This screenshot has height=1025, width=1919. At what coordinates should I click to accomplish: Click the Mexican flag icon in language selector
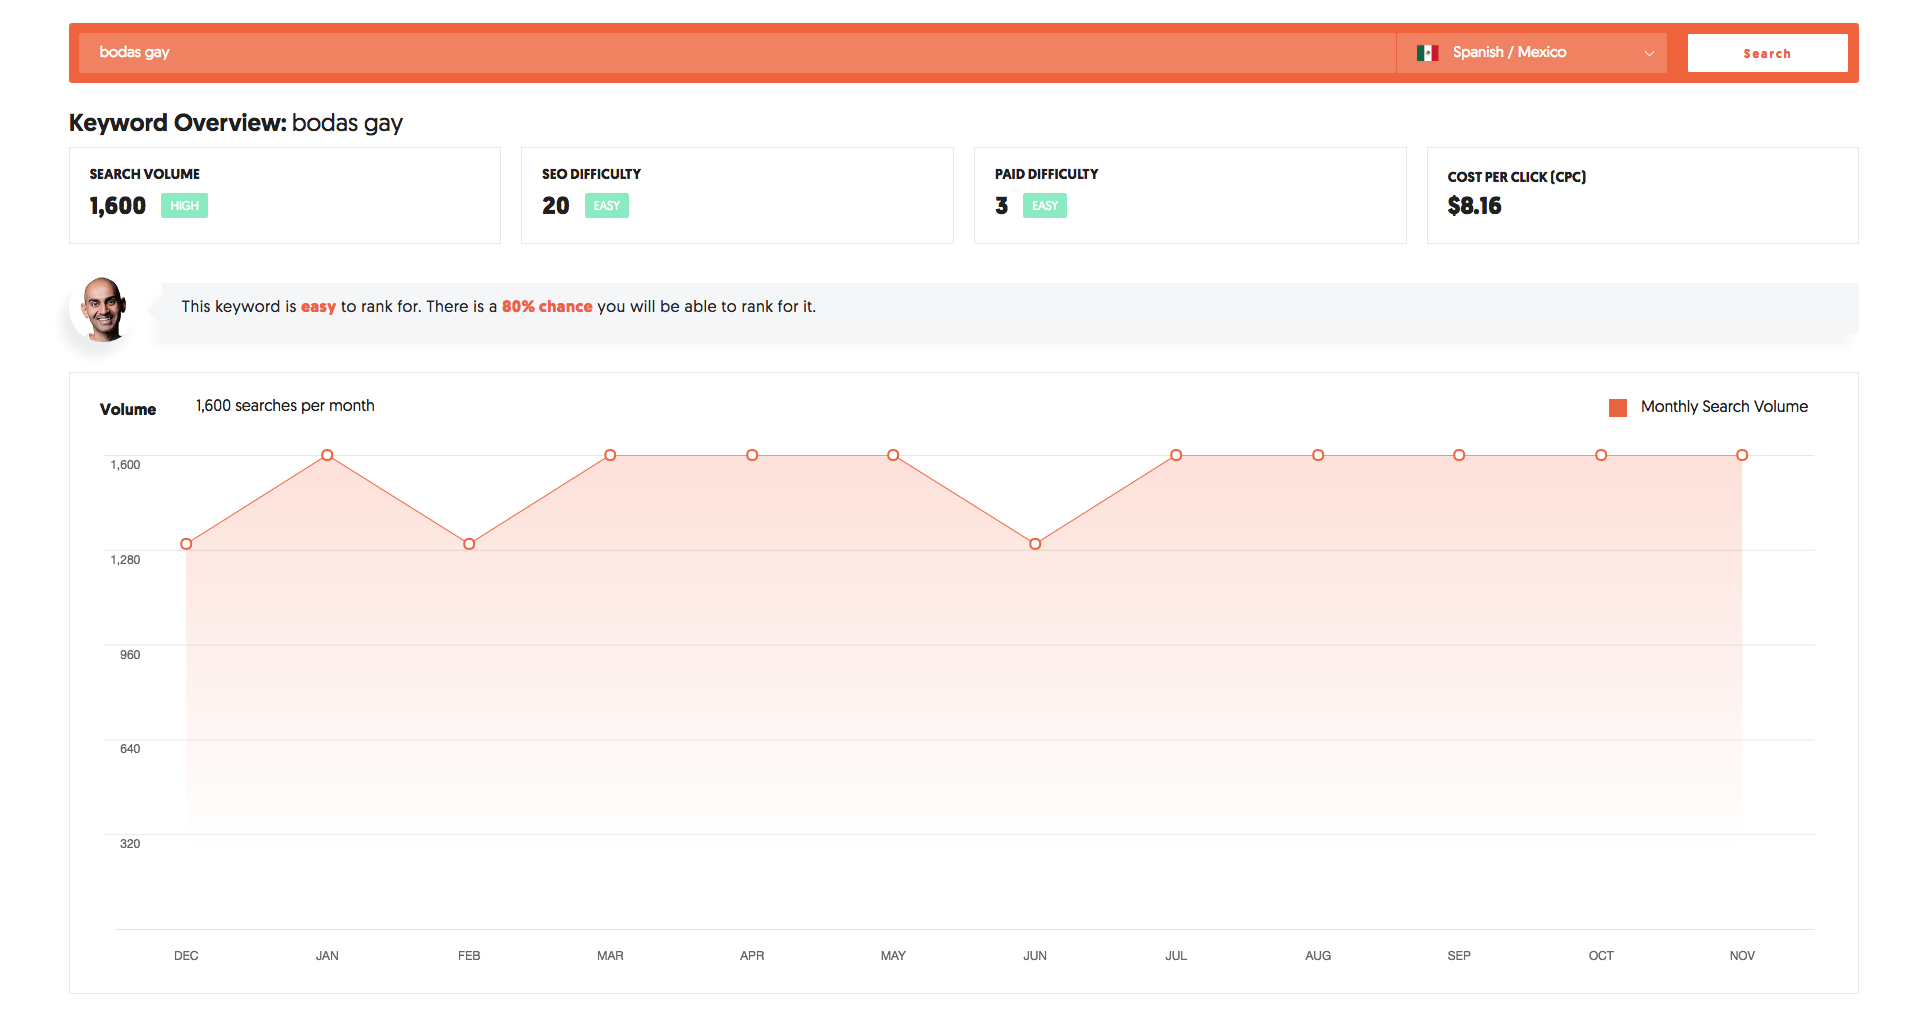(1427, 52)
